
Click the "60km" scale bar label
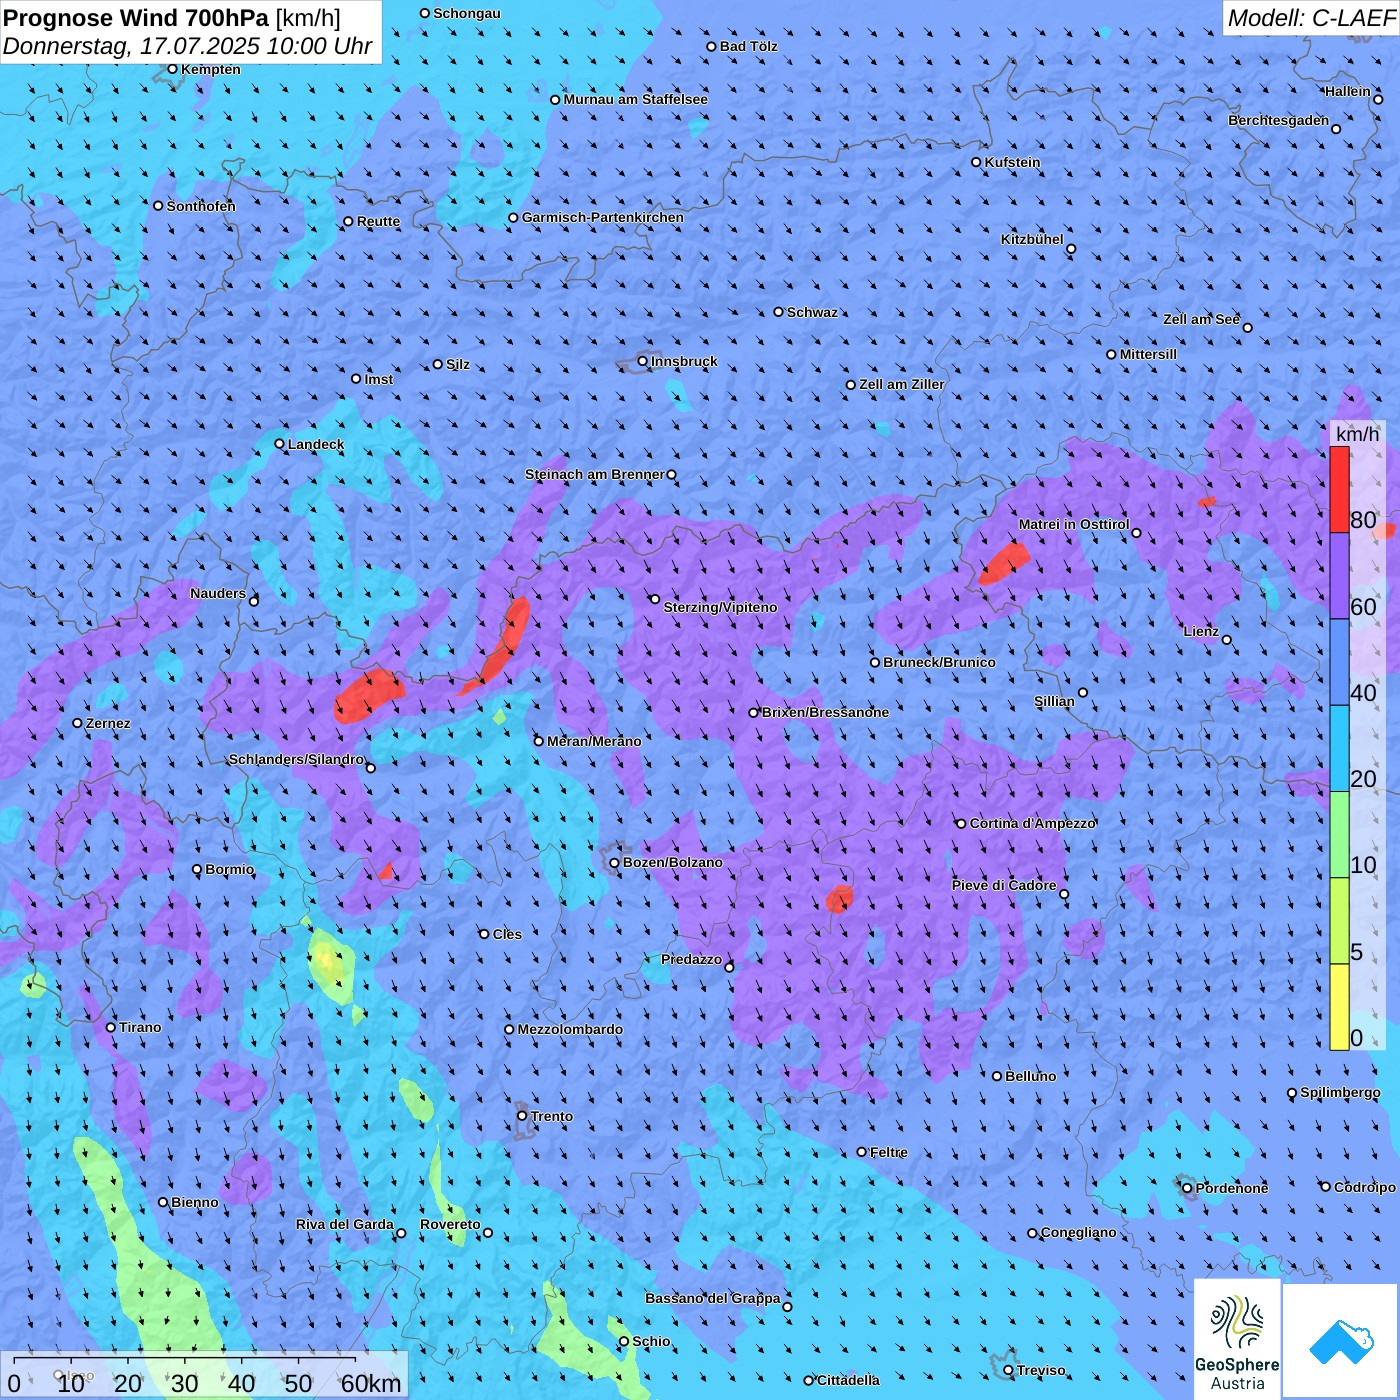[x=371, y=1383]
